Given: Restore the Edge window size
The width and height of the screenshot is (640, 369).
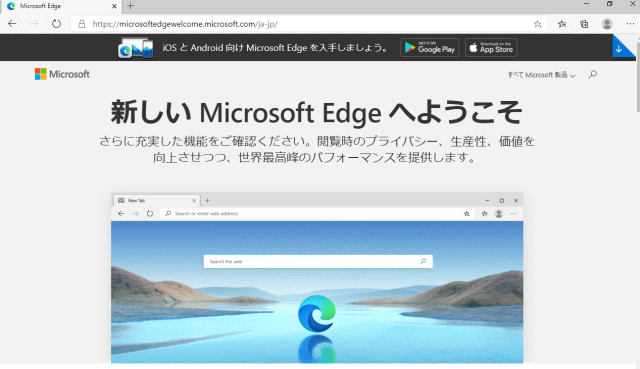Looking at the screenshot, I should [609, 4].
